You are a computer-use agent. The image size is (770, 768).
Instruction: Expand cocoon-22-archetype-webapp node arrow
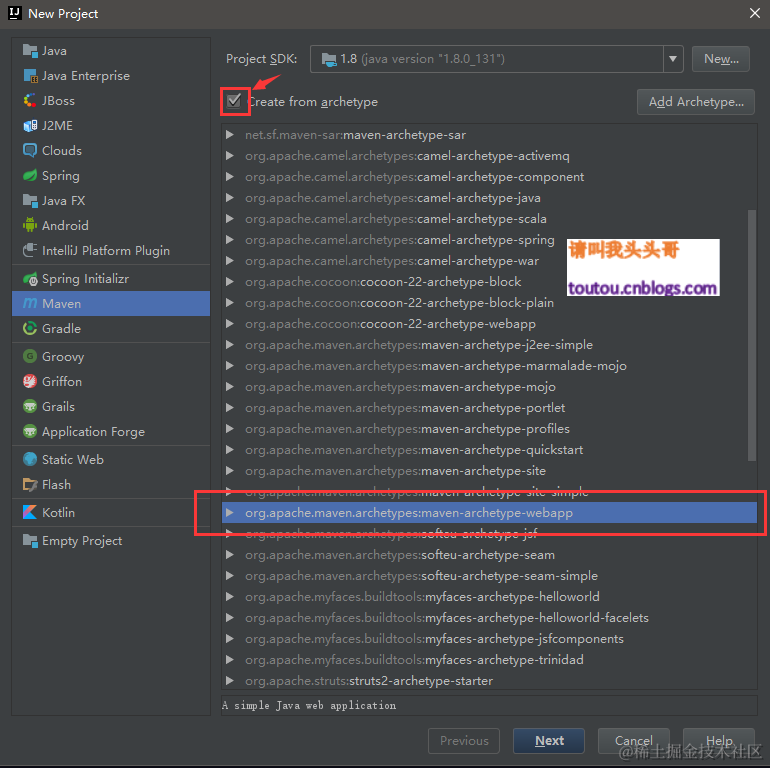tap(229, 324)
